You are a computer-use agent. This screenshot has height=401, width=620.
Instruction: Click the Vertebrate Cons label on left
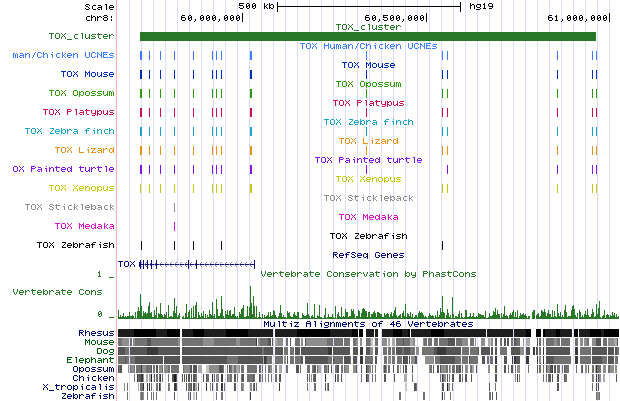pos(55,292)
